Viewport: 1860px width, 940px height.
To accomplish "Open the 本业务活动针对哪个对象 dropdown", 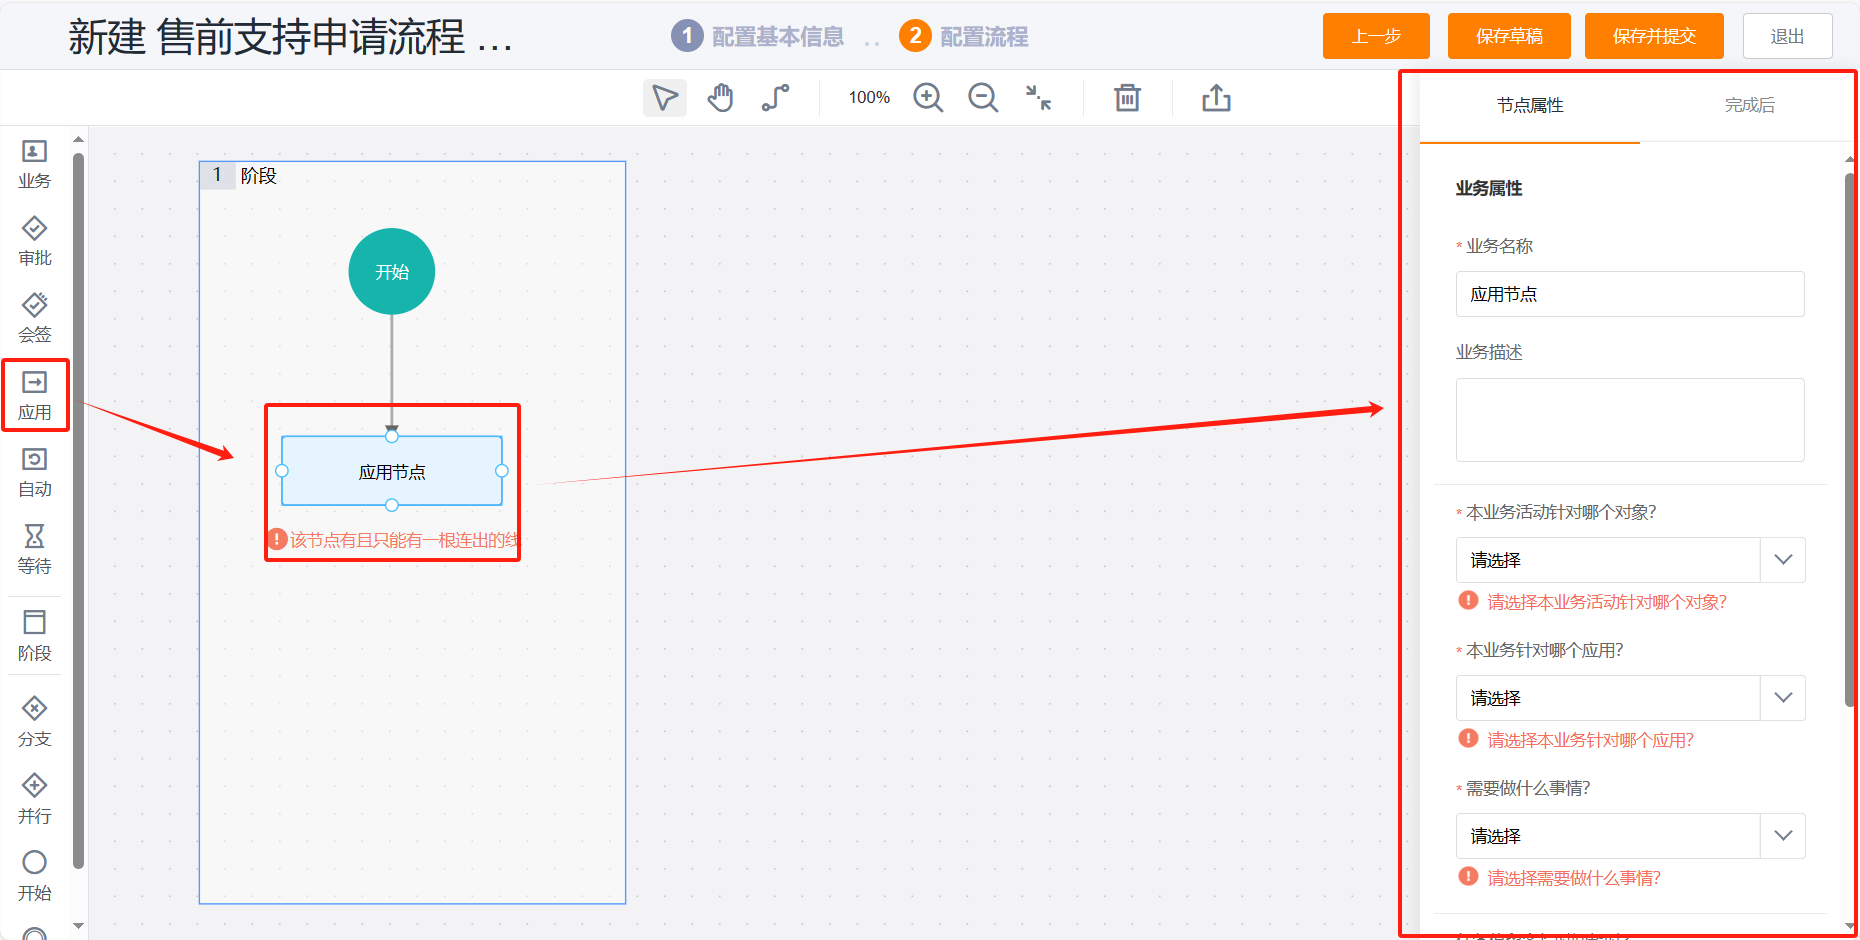I will click(1630, 560).
